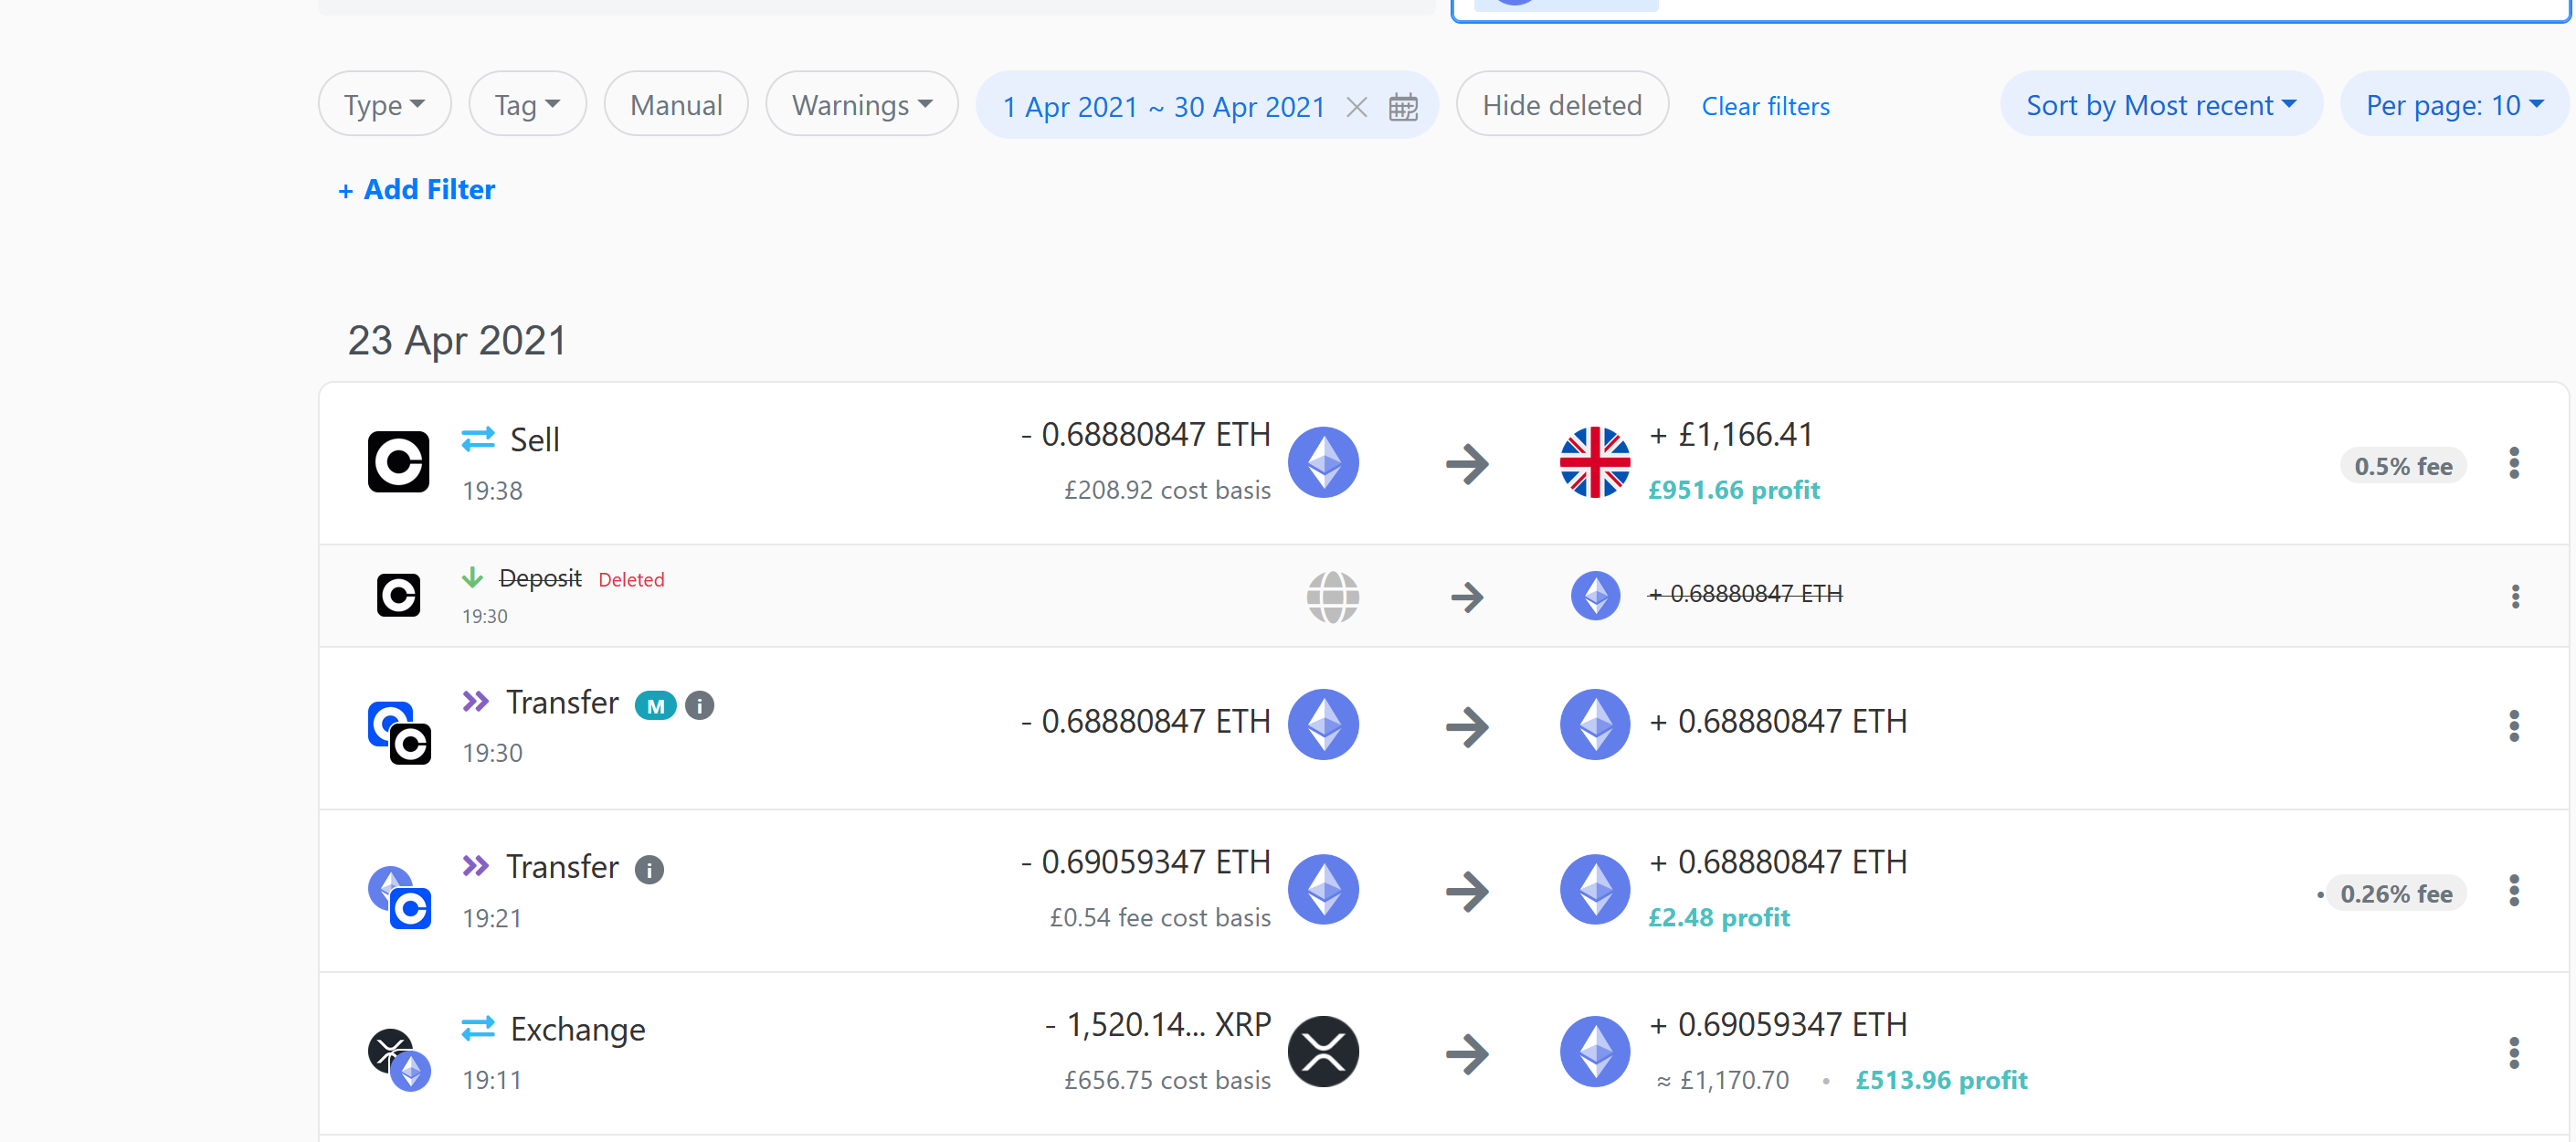Click the 0.5% fee badge
Image resolution: width=2576 pixels, height=1142 pixels.
pyautogui.click(x=2402, y=466)
